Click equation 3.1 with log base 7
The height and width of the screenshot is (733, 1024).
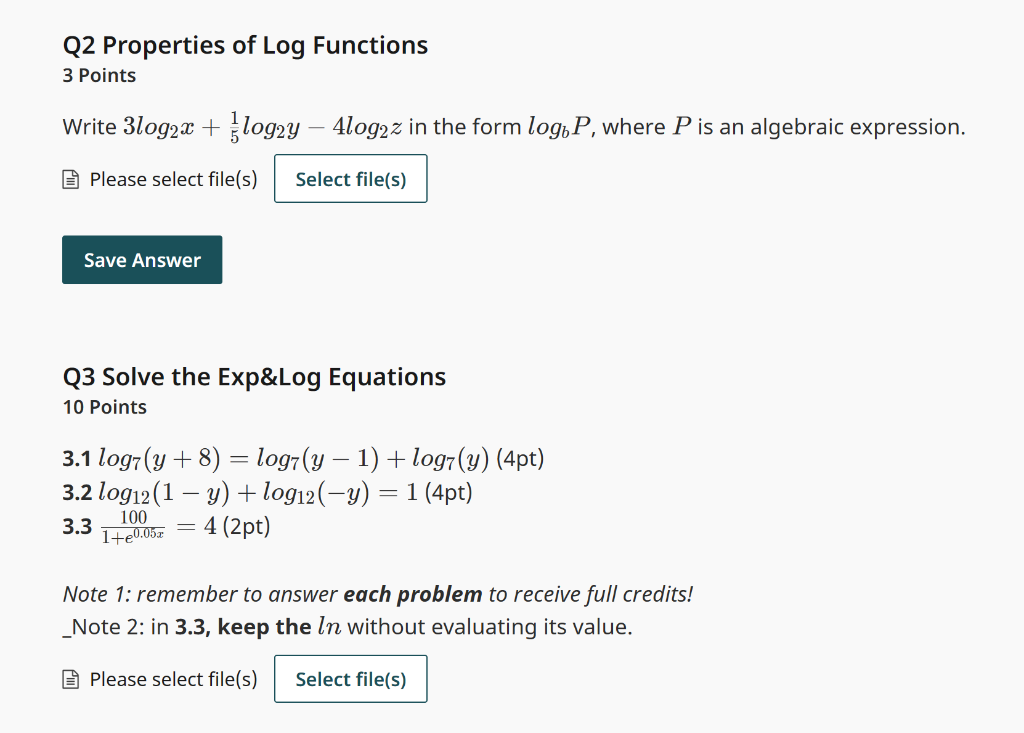click(294, 459)
